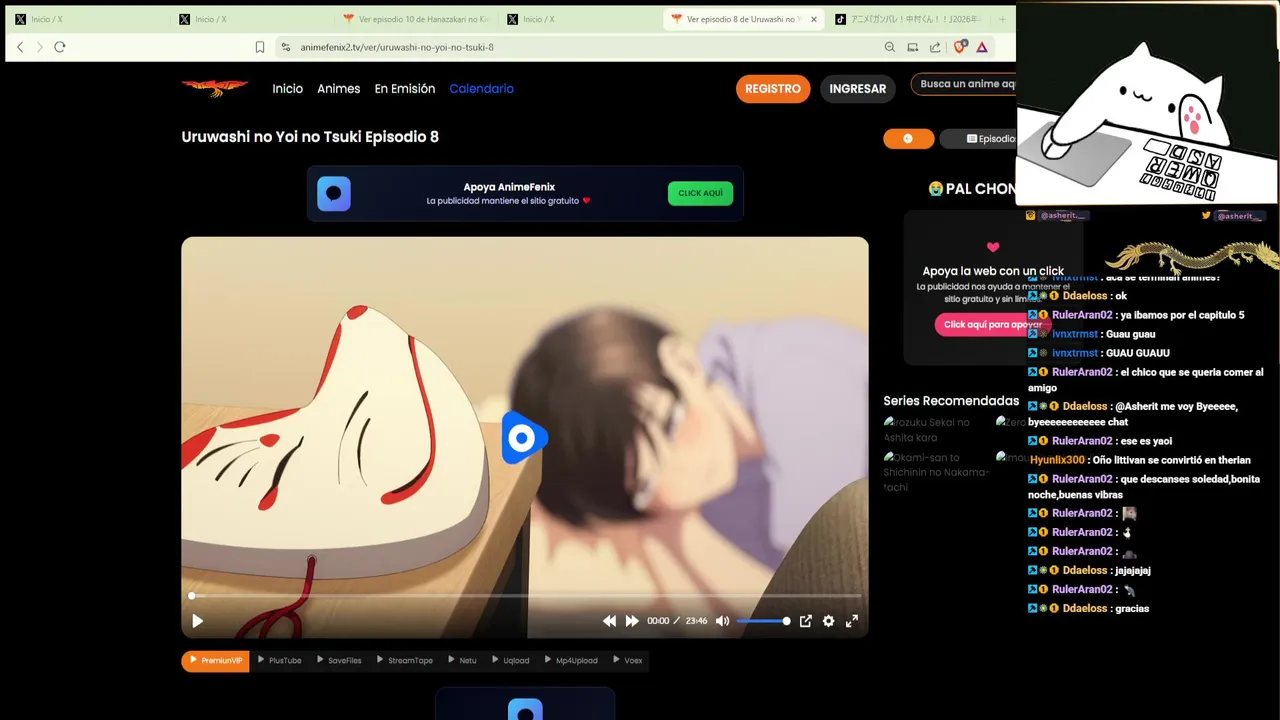The height and width of the screenshot is (720, 1280).
Task: Switch to the PlusTube server
Action: [279, 660]
